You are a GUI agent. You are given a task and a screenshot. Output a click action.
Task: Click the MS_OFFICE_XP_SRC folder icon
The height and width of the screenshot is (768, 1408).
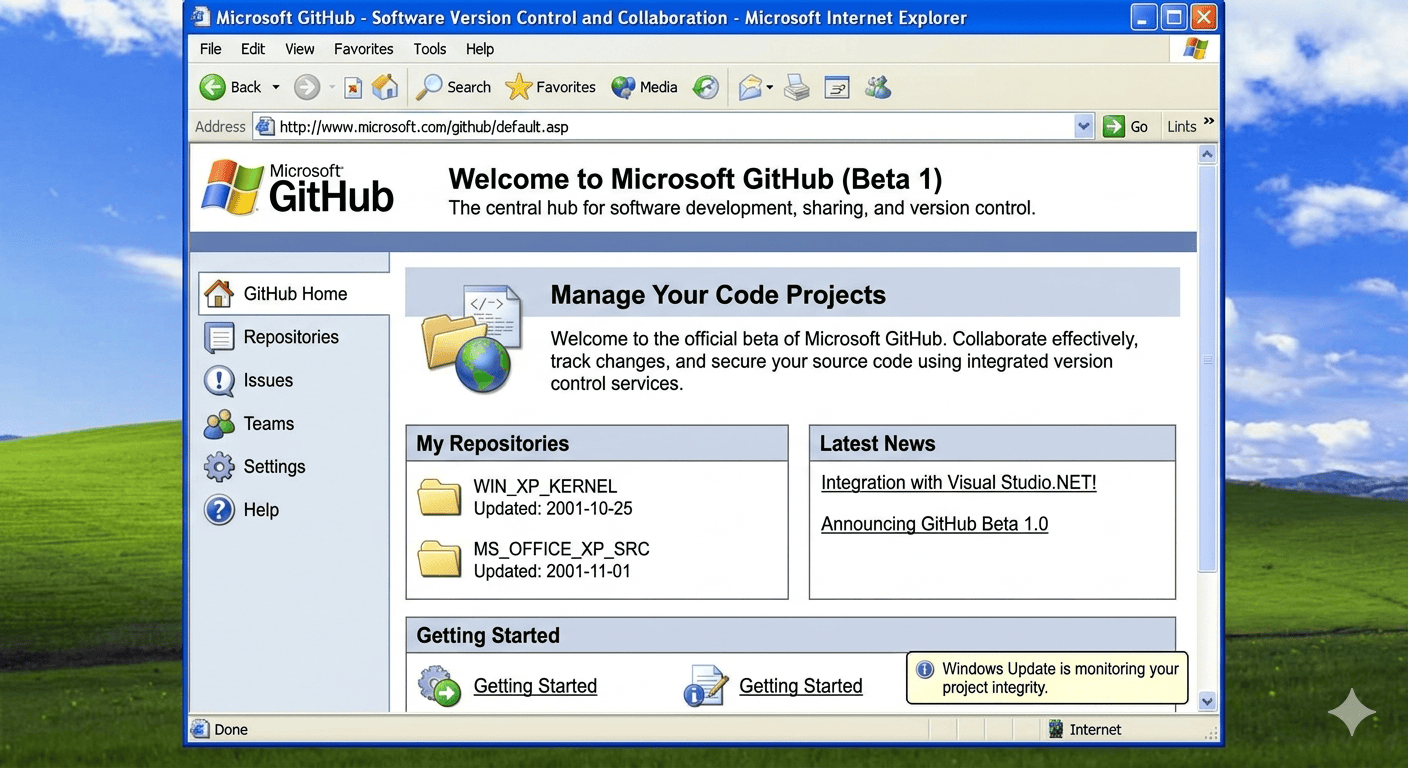point(439,559)
